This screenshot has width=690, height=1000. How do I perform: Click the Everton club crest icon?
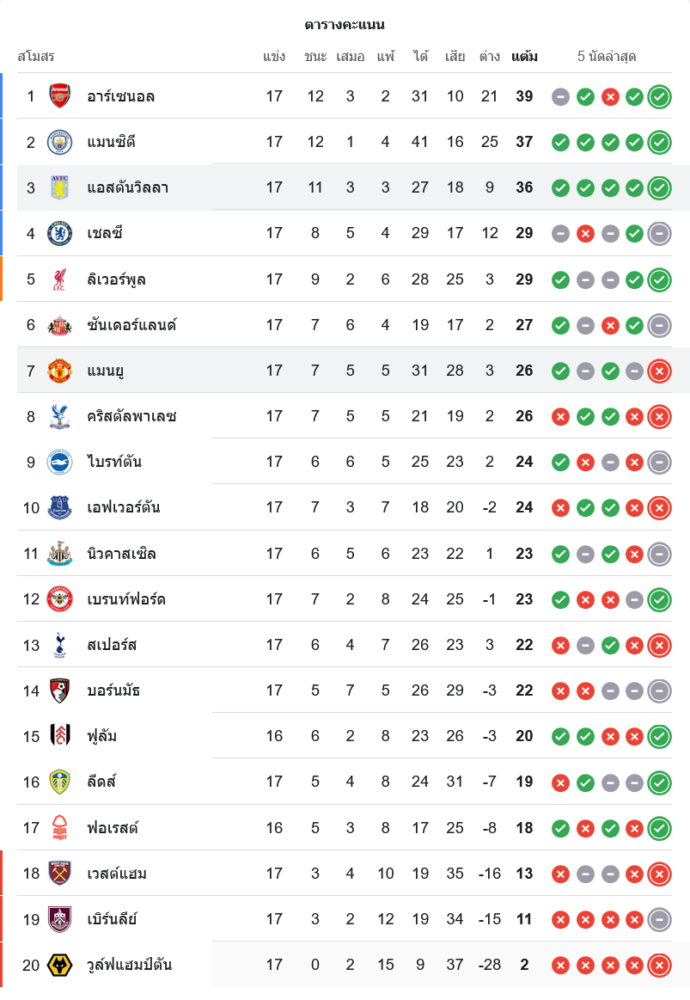[60, 508]
